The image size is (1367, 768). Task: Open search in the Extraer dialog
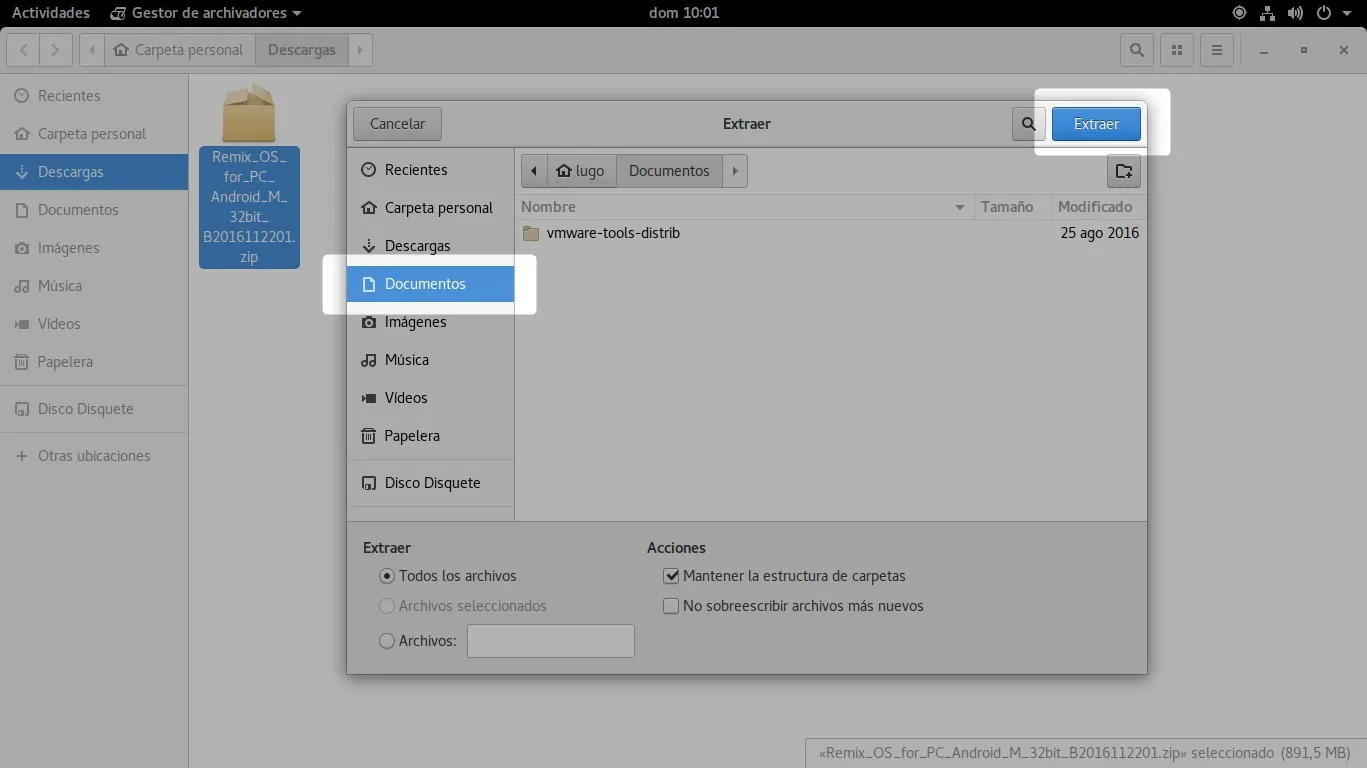(1028, 123)
